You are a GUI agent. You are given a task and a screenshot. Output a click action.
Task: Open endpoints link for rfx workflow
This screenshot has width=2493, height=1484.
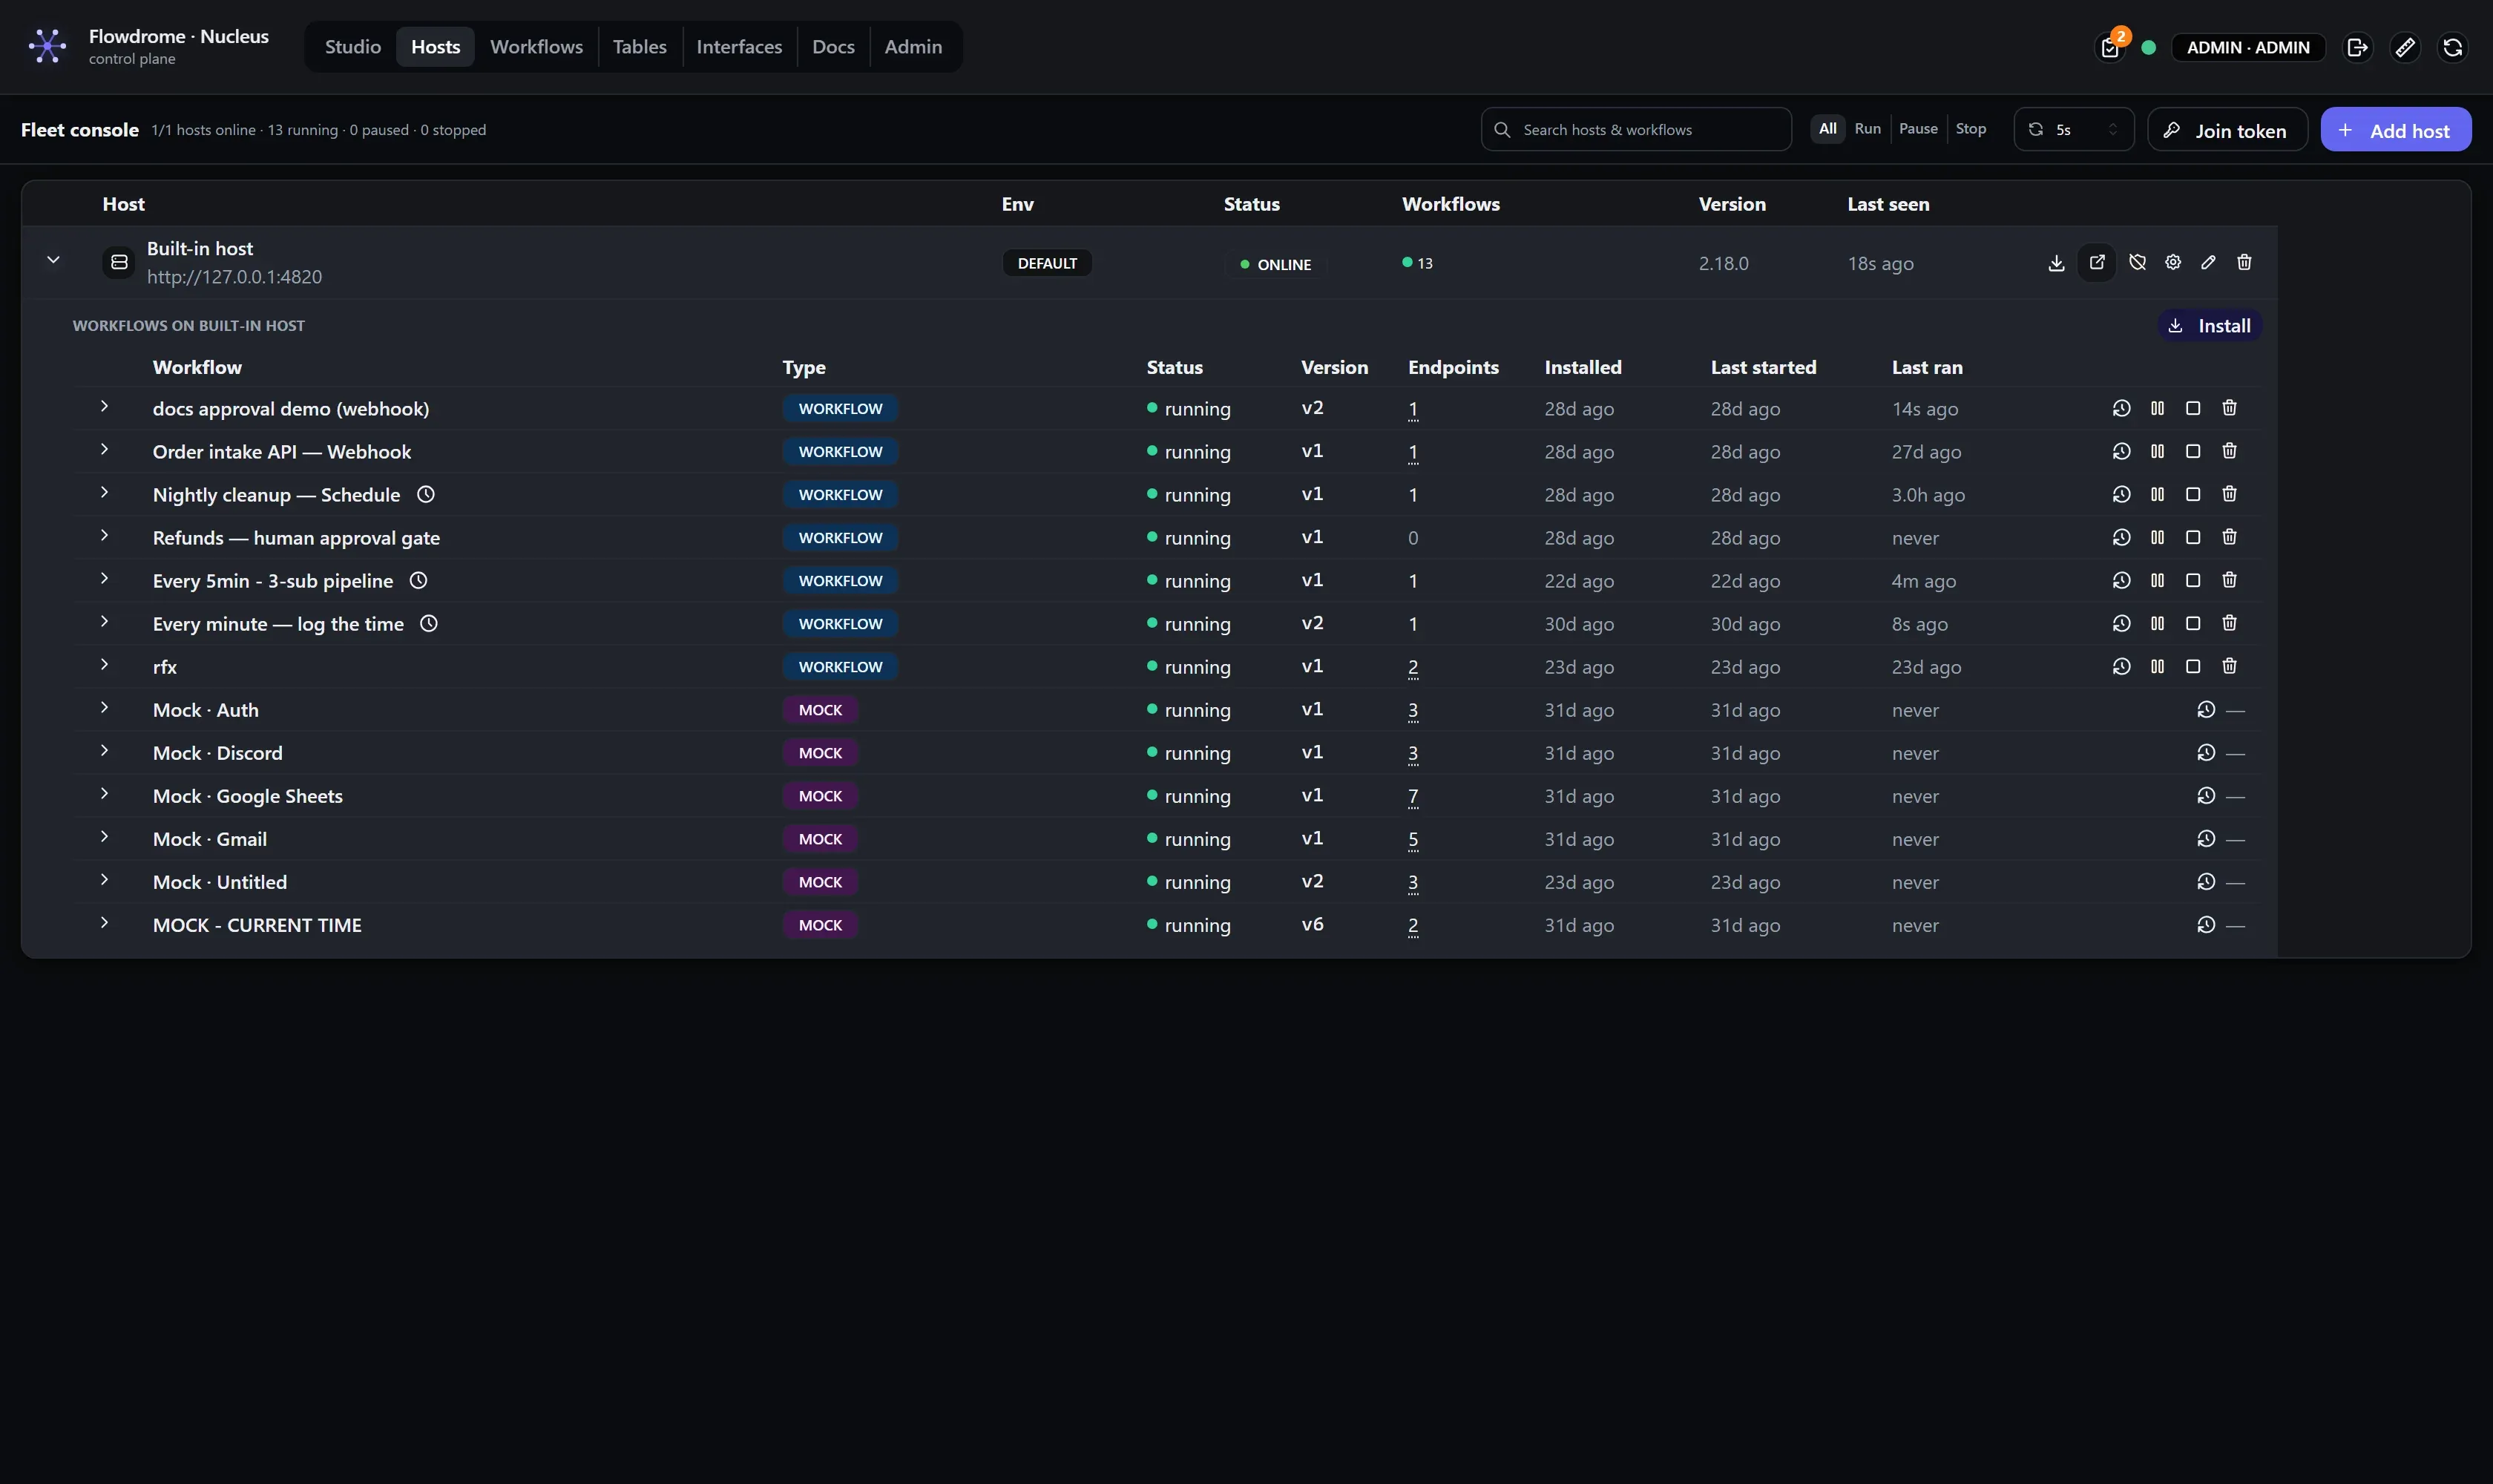(1412, 667)
